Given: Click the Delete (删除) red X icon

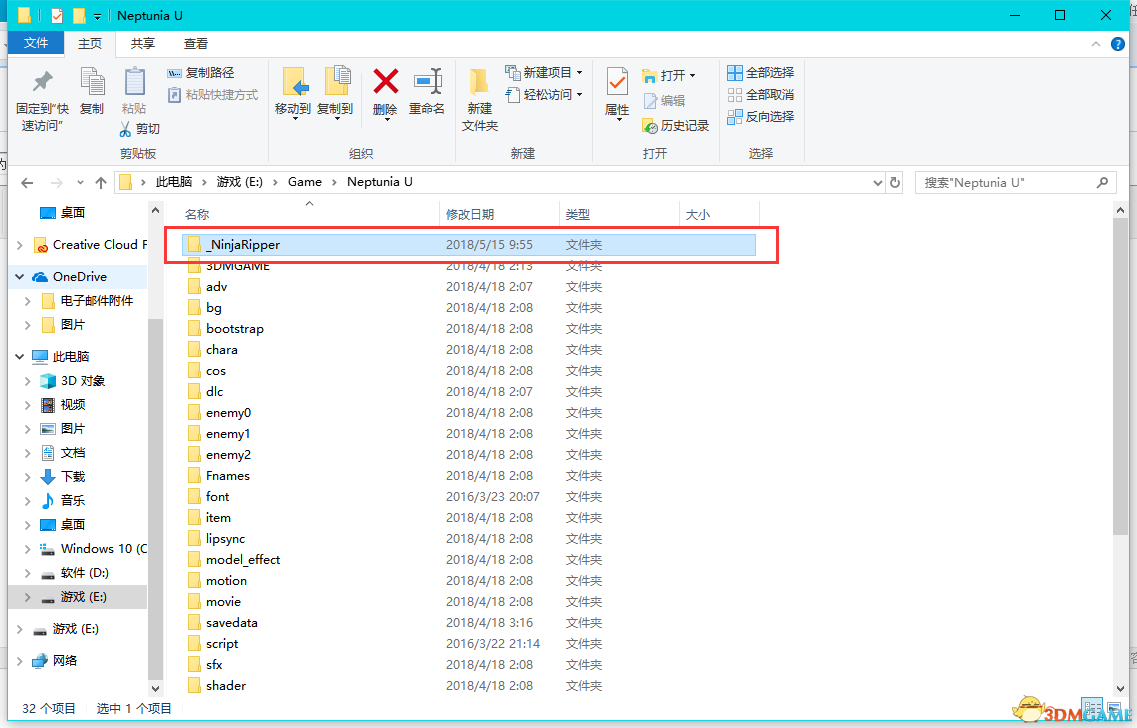Looking at the screenshot, I should [x=385, y=84].
